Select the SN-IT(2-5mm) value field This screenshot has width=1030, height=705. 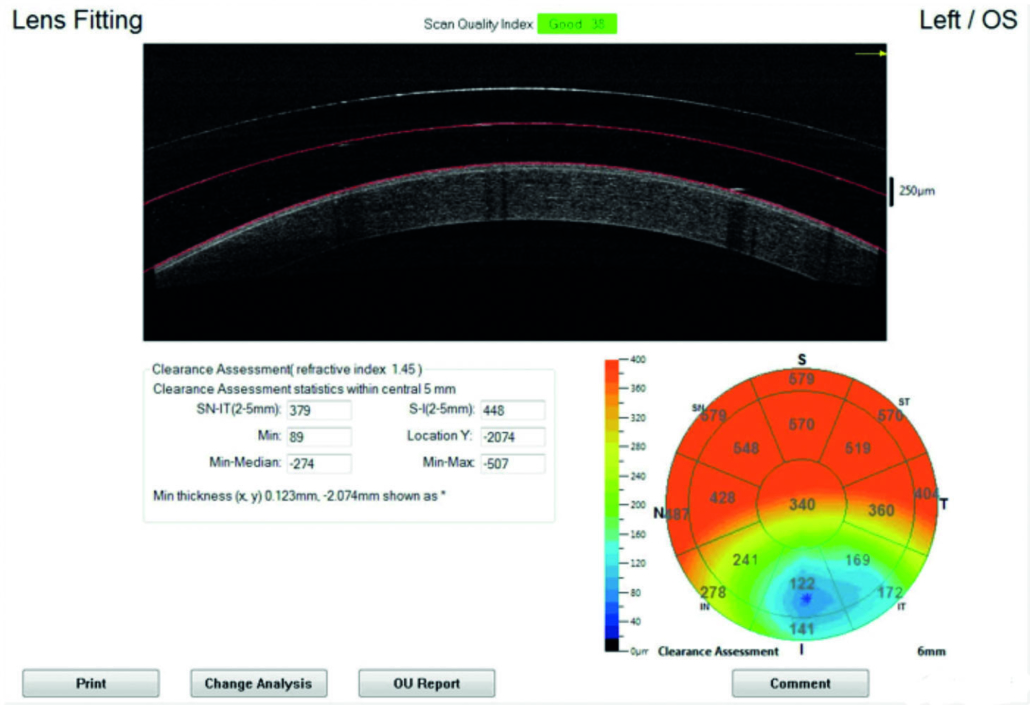pyautogui.click(x=319, y=411)
